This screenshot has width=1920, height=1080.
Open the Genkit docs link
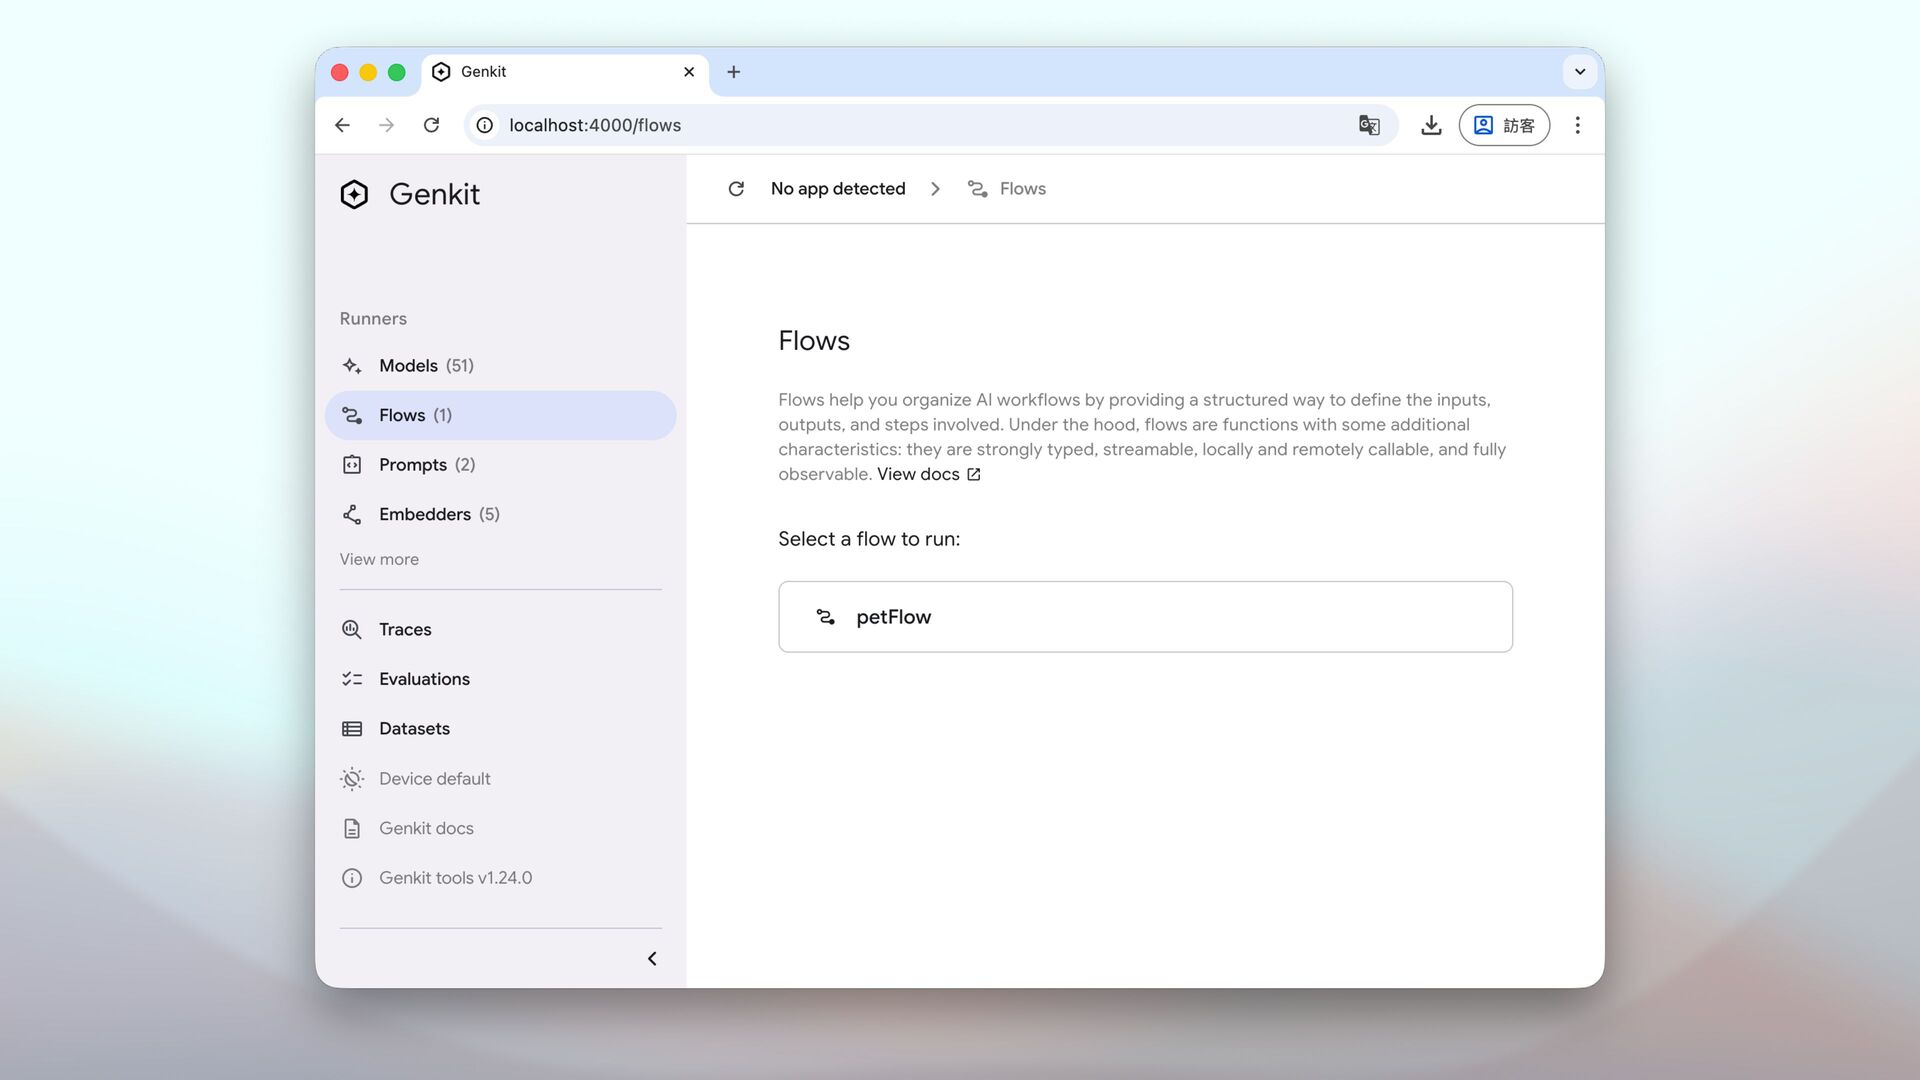[x=426, y=829]
